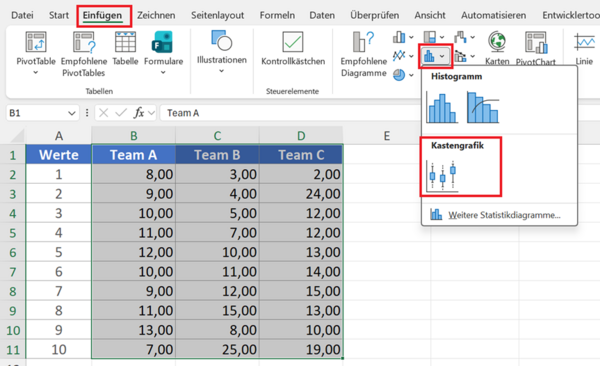Expand the Name Box dropdown arrow

pyautogui.click(x=72, y=113)
